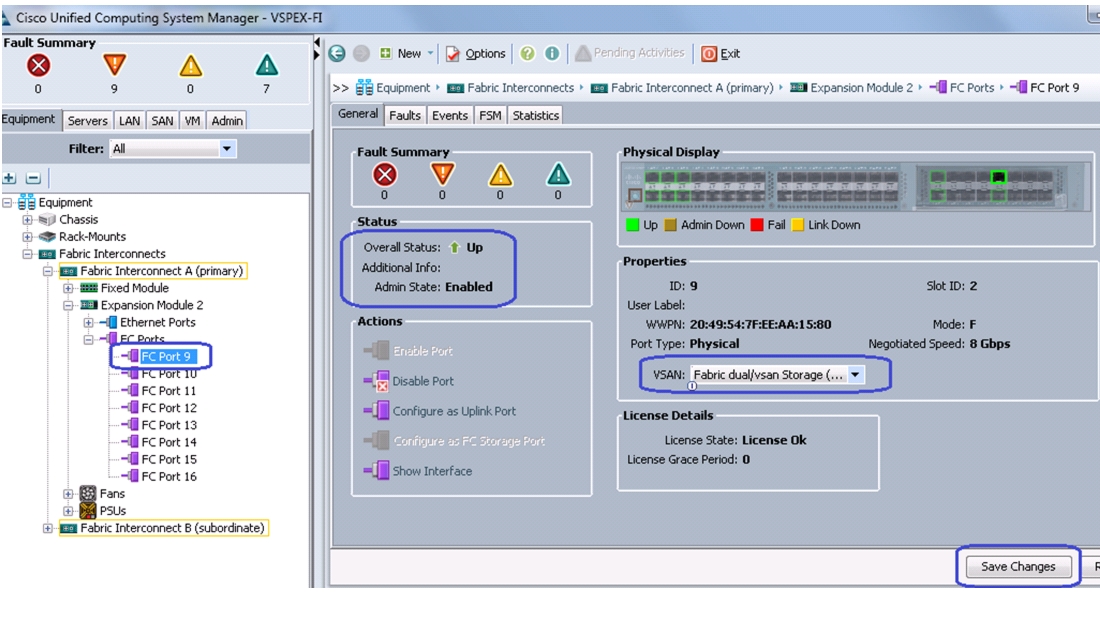1100x620 pixels.
Task: Expand the PSUs tree node
Action: click(68, 511)
